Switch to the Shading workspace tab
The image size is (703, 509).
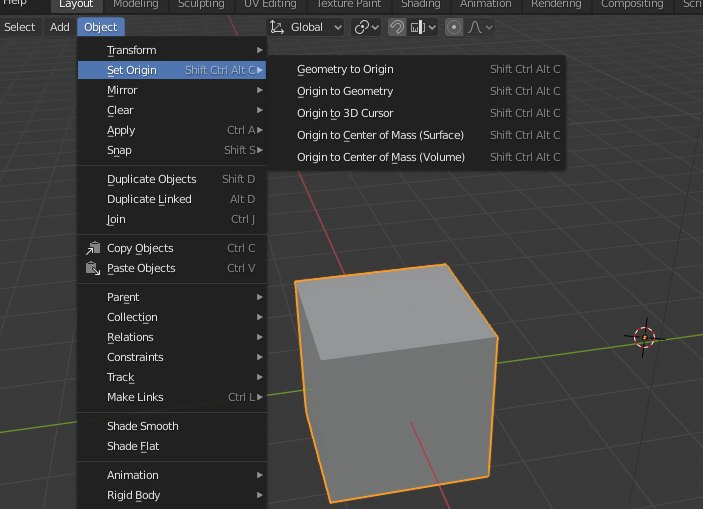(x=421, y=4)
